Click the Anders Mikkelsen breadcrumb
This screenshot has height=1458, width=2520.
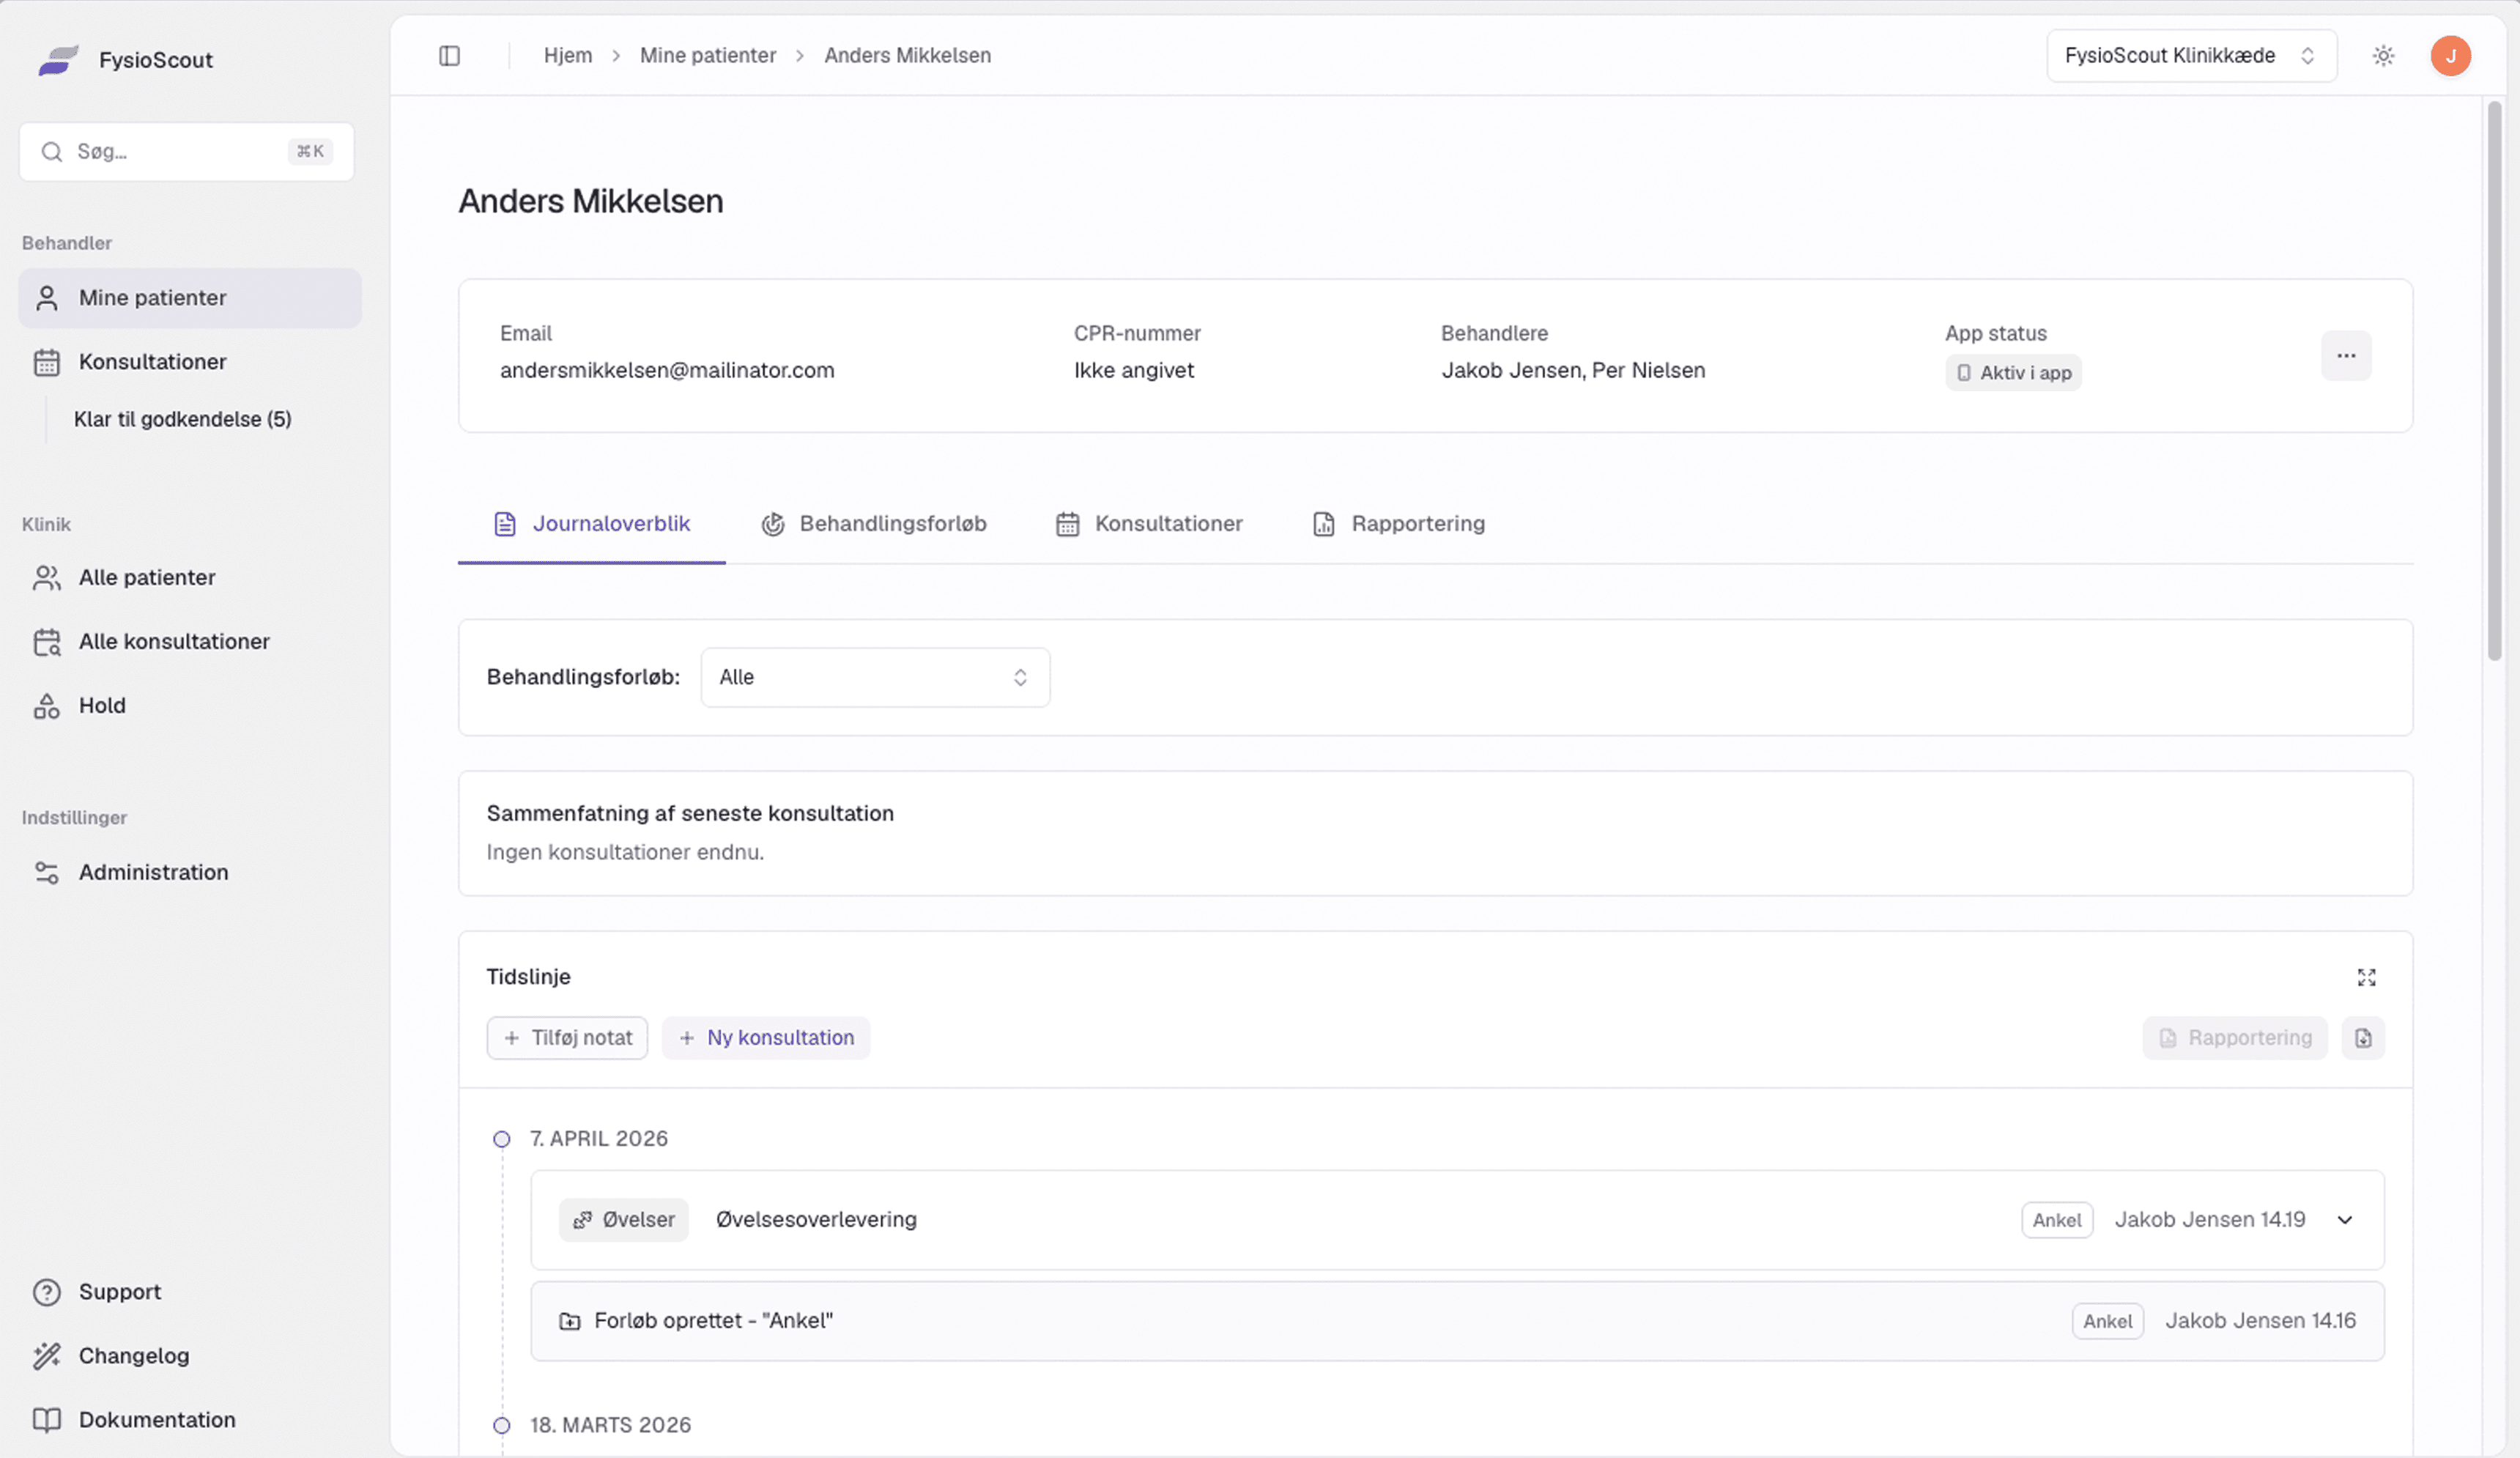point(908,56)
